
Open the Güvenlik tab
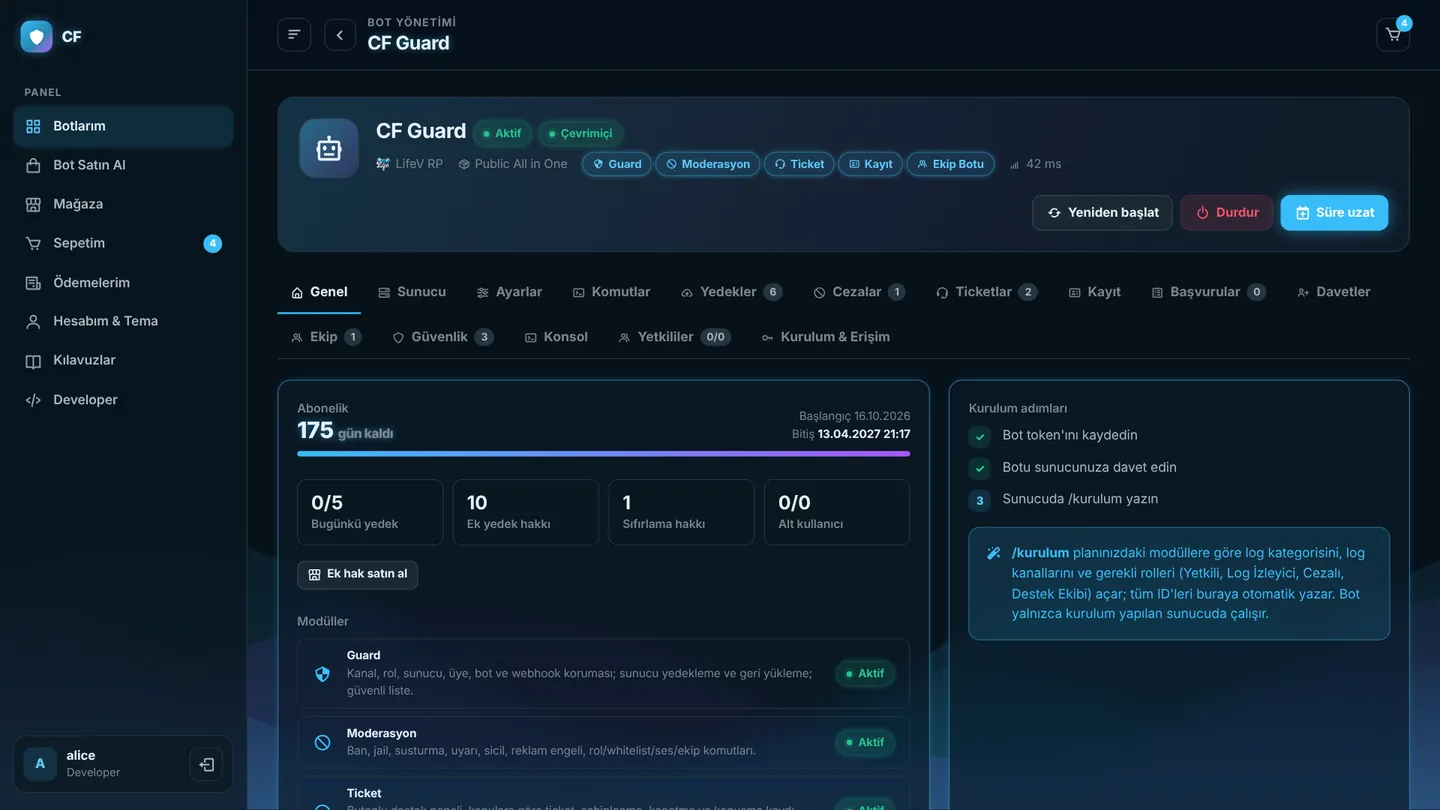click(x=442, y=337)
